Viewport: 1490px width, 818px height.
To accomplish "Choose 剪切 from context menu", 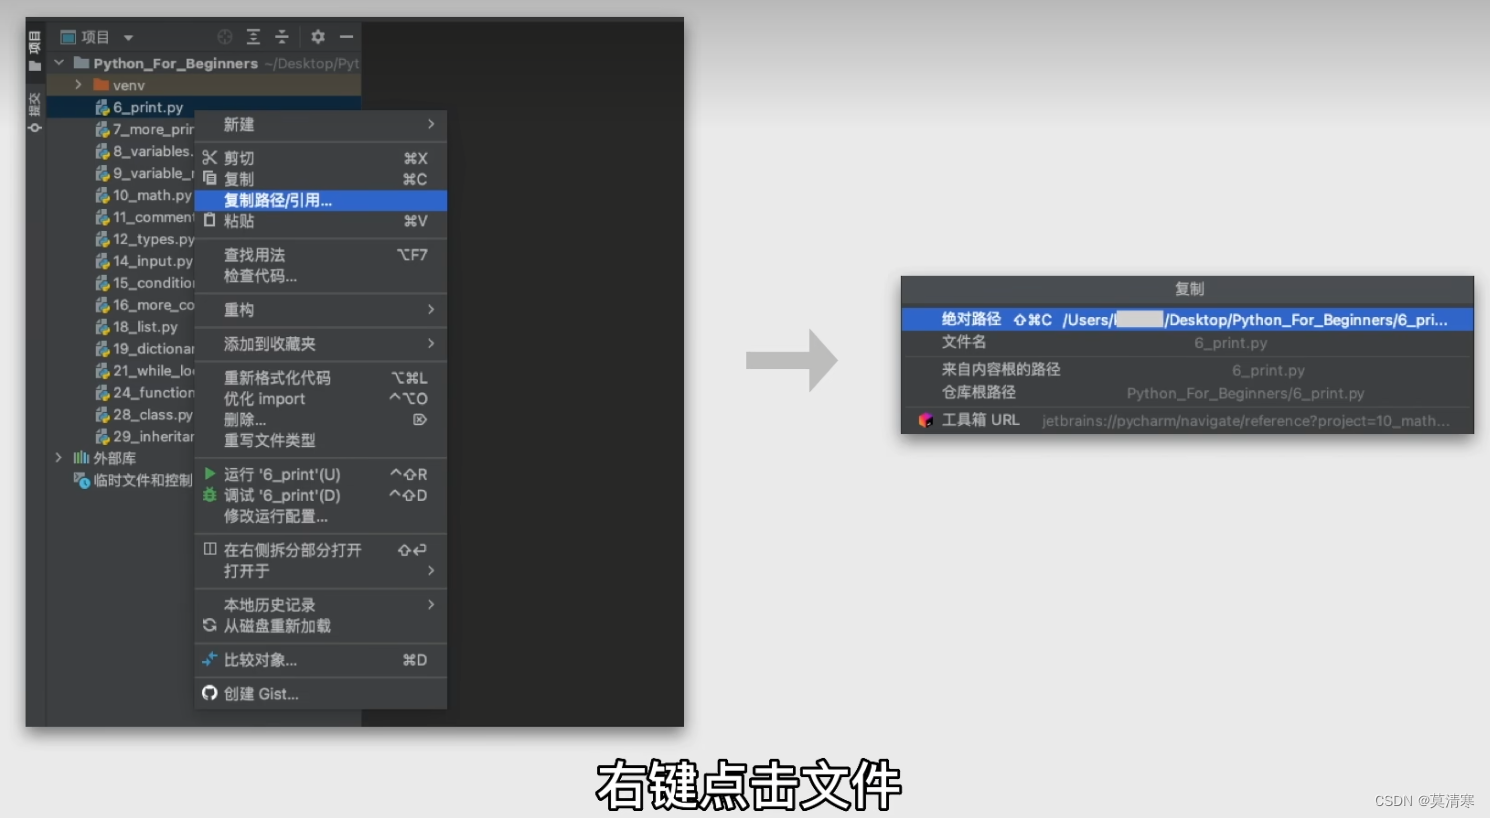I will (x=321, y=158).
